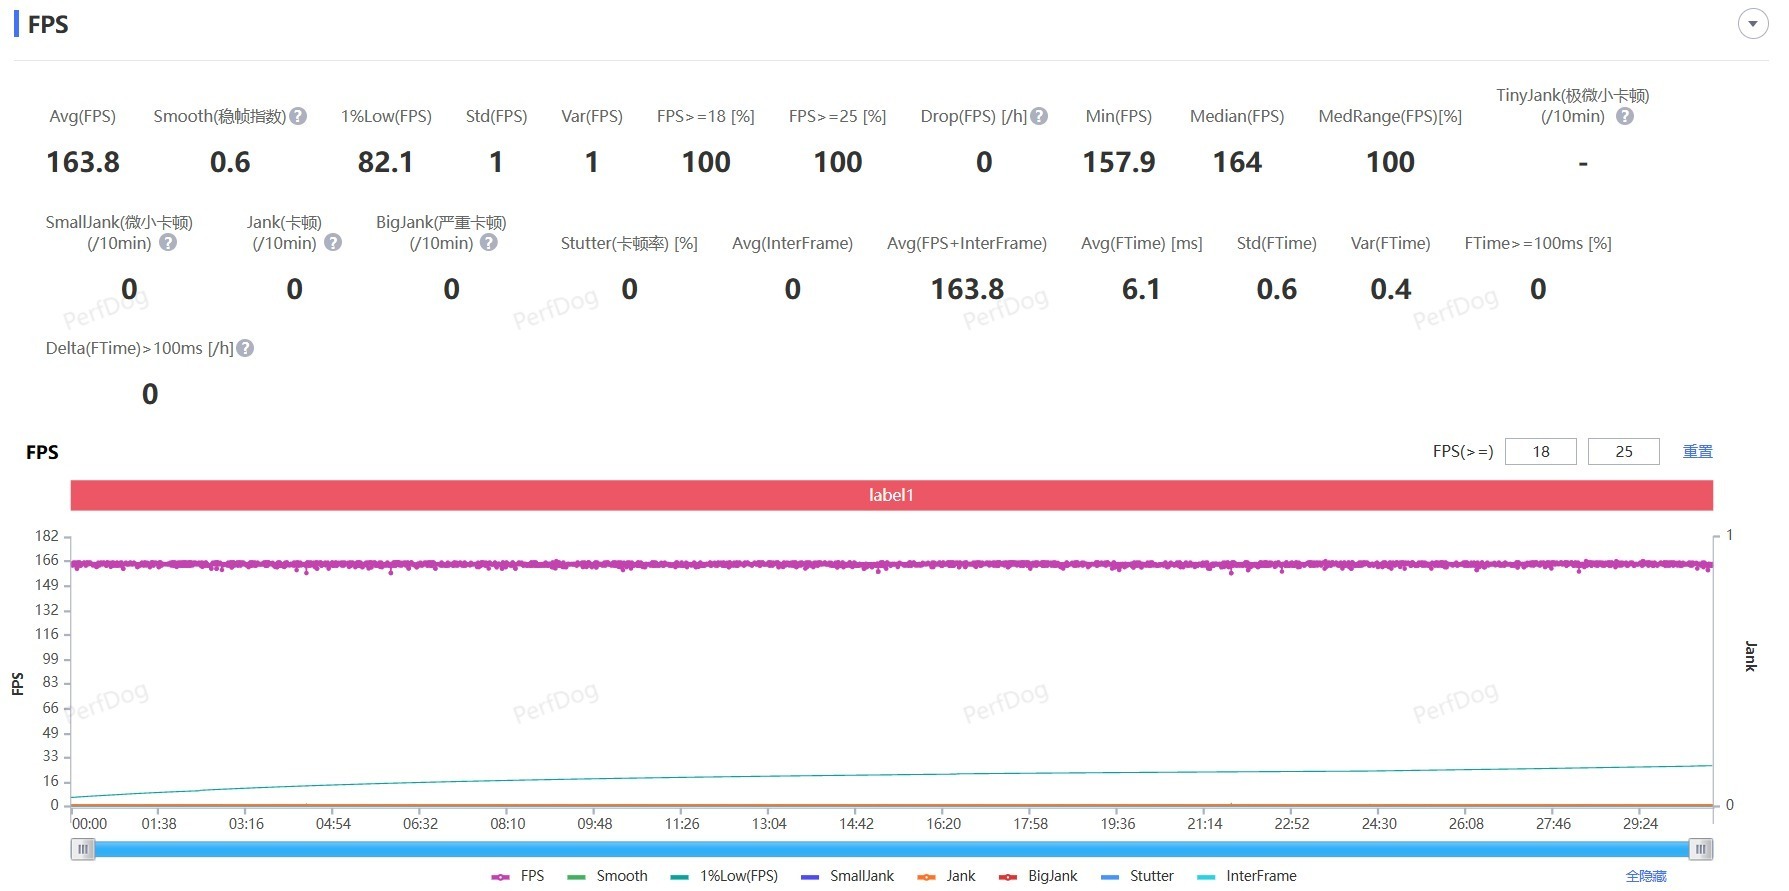Click left handle of the time range slider
The height and width of the screenshot is (891, 1789).
[83, 849]
